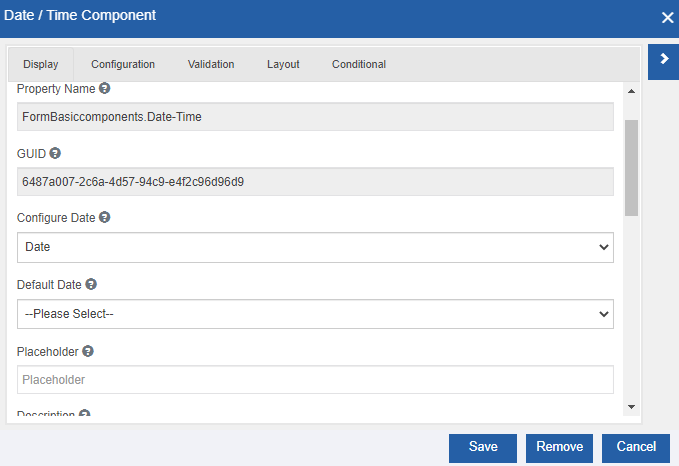
Task: Switch to the Configuration tab
Action: pyautogui.click(x=123, y=65)
